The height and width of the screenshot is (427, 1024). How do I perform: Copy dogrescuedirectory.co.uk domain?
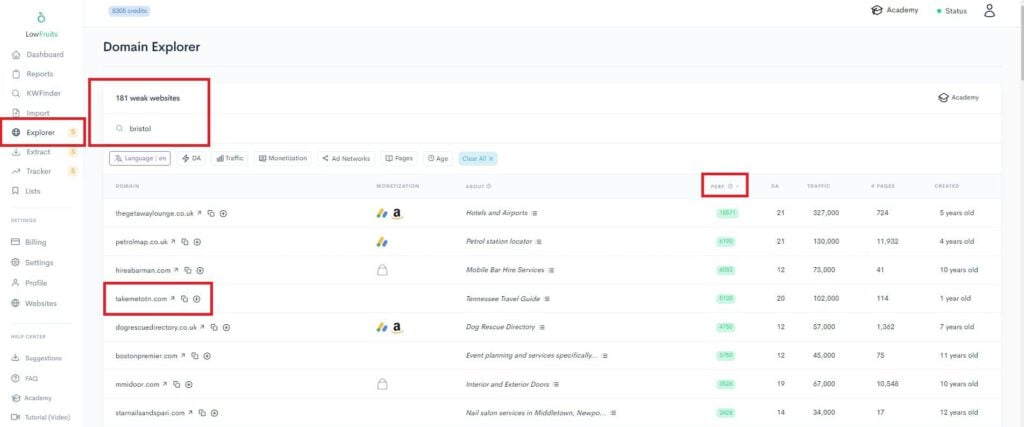click(x=214, y=327)
